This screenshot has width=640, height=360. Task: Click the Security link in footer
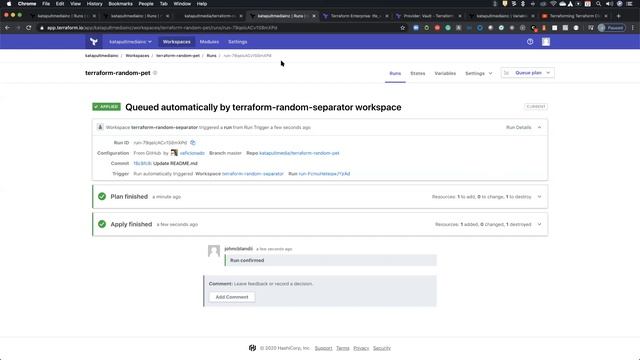coord(382,348)
